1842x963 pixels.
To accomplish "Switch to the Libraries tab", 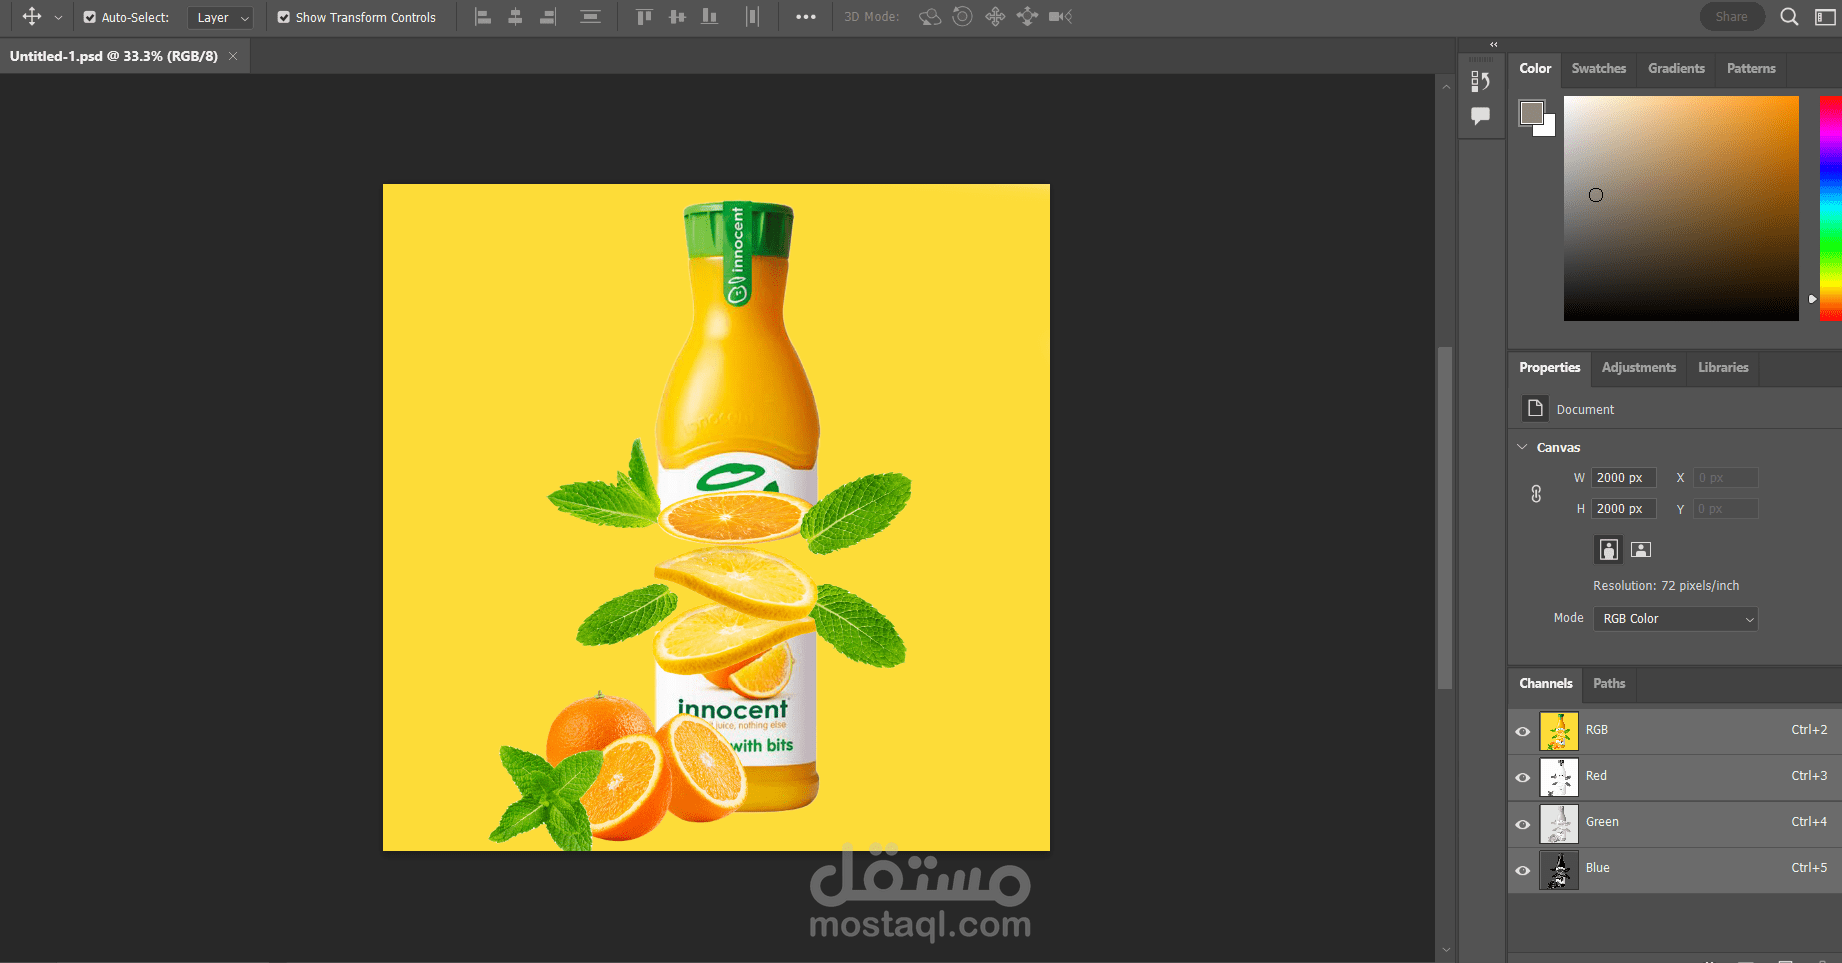I will (x=1723, y=367).
